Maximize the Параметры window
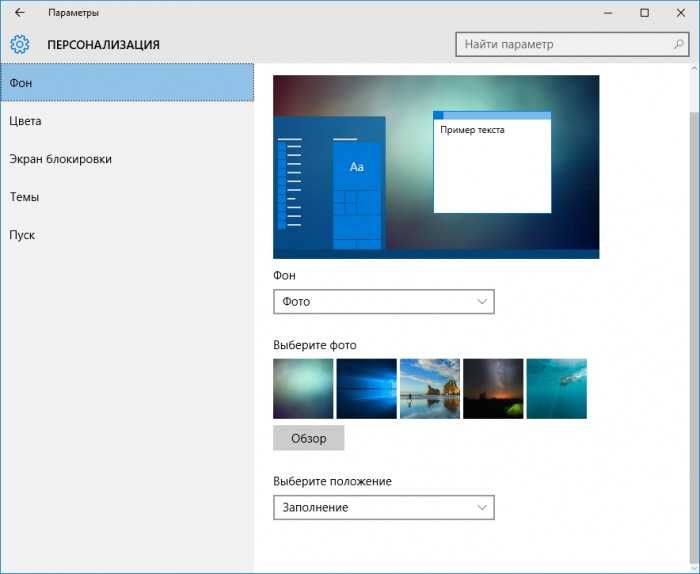 (644, 13)
